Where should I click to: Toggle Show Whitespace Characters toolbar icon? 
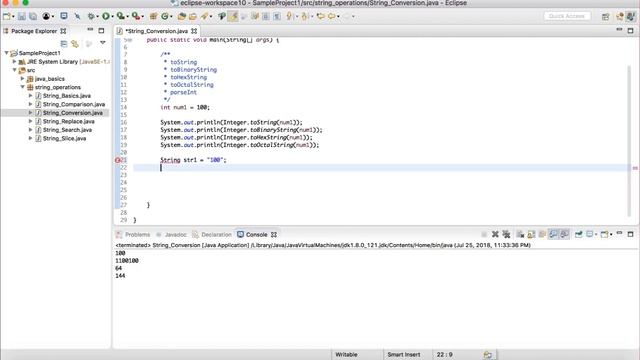tap(277, 16)
